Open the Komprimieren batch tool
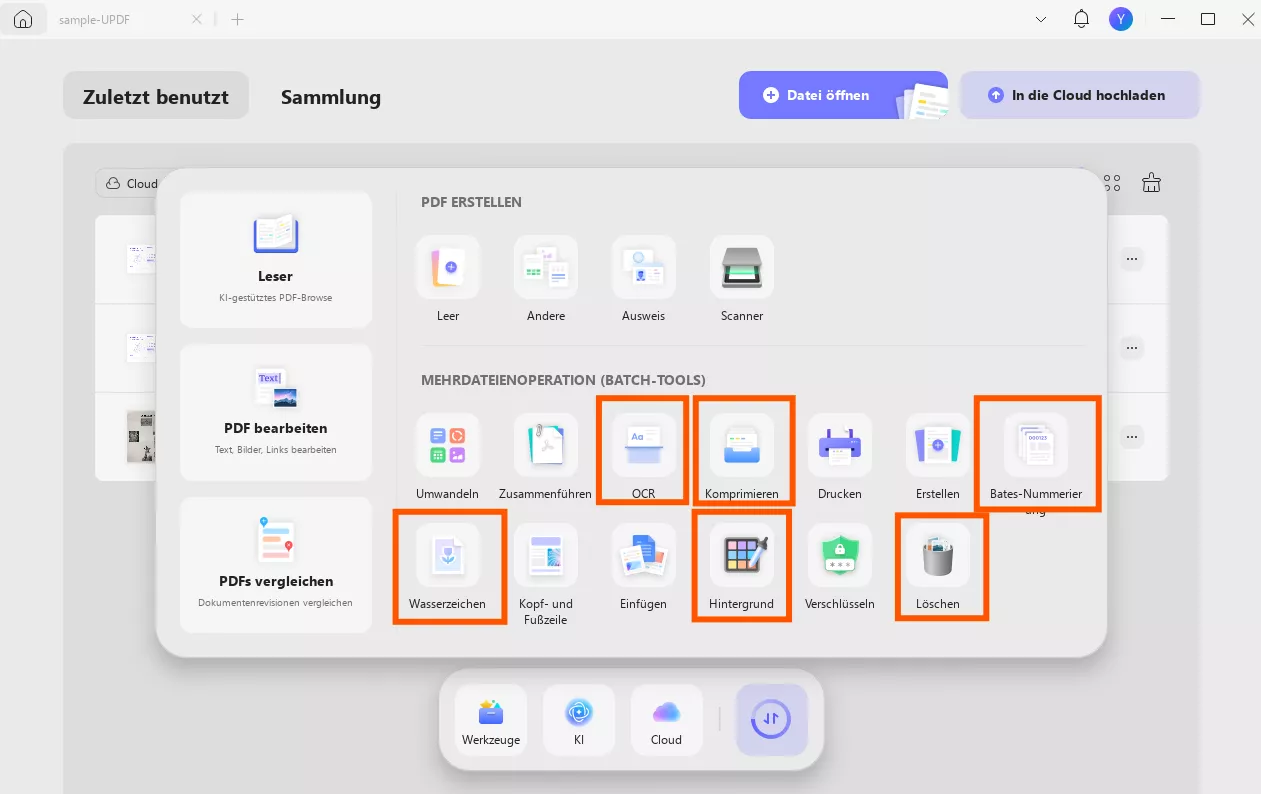The width and height of the screenshot is (1261, 794). [x=742, y=445]
